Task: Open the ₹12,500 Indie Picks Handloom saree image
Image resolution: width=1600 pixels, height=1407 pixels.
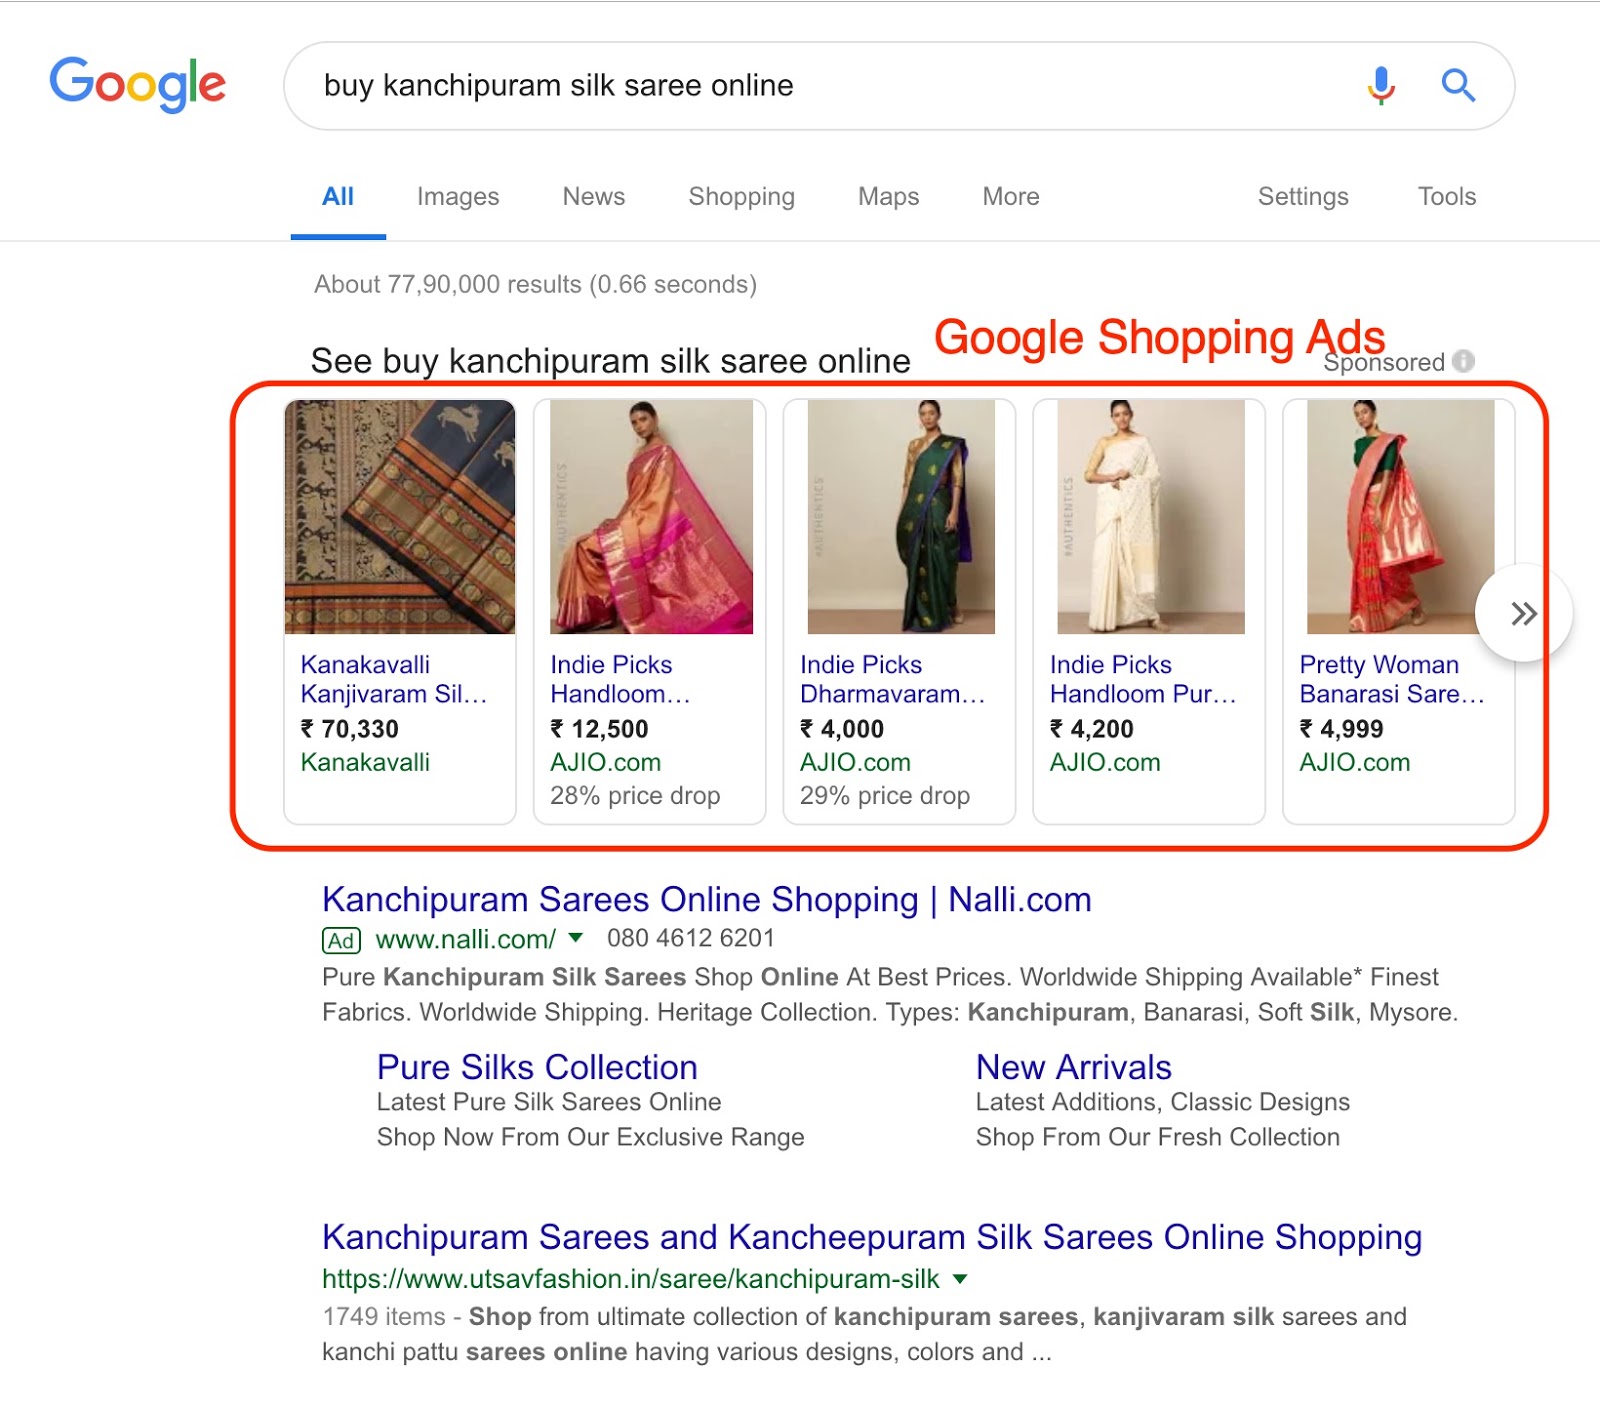Action: point(651,517)
